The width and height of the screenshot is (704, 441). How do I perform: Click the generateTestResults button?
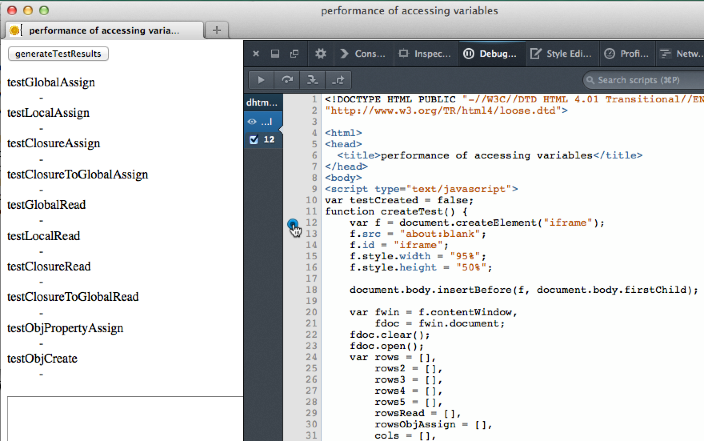point(58,54)
